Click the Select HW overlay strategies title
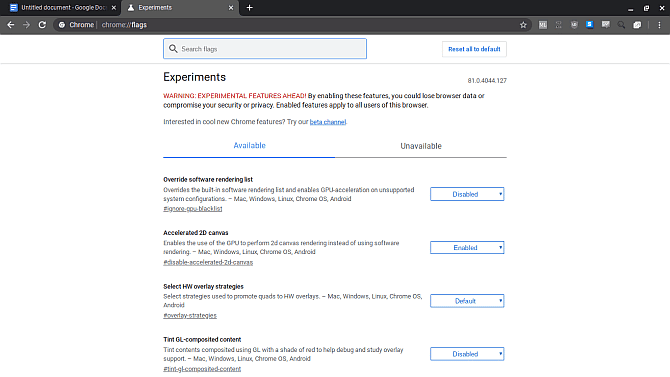 tap(203, 286)
